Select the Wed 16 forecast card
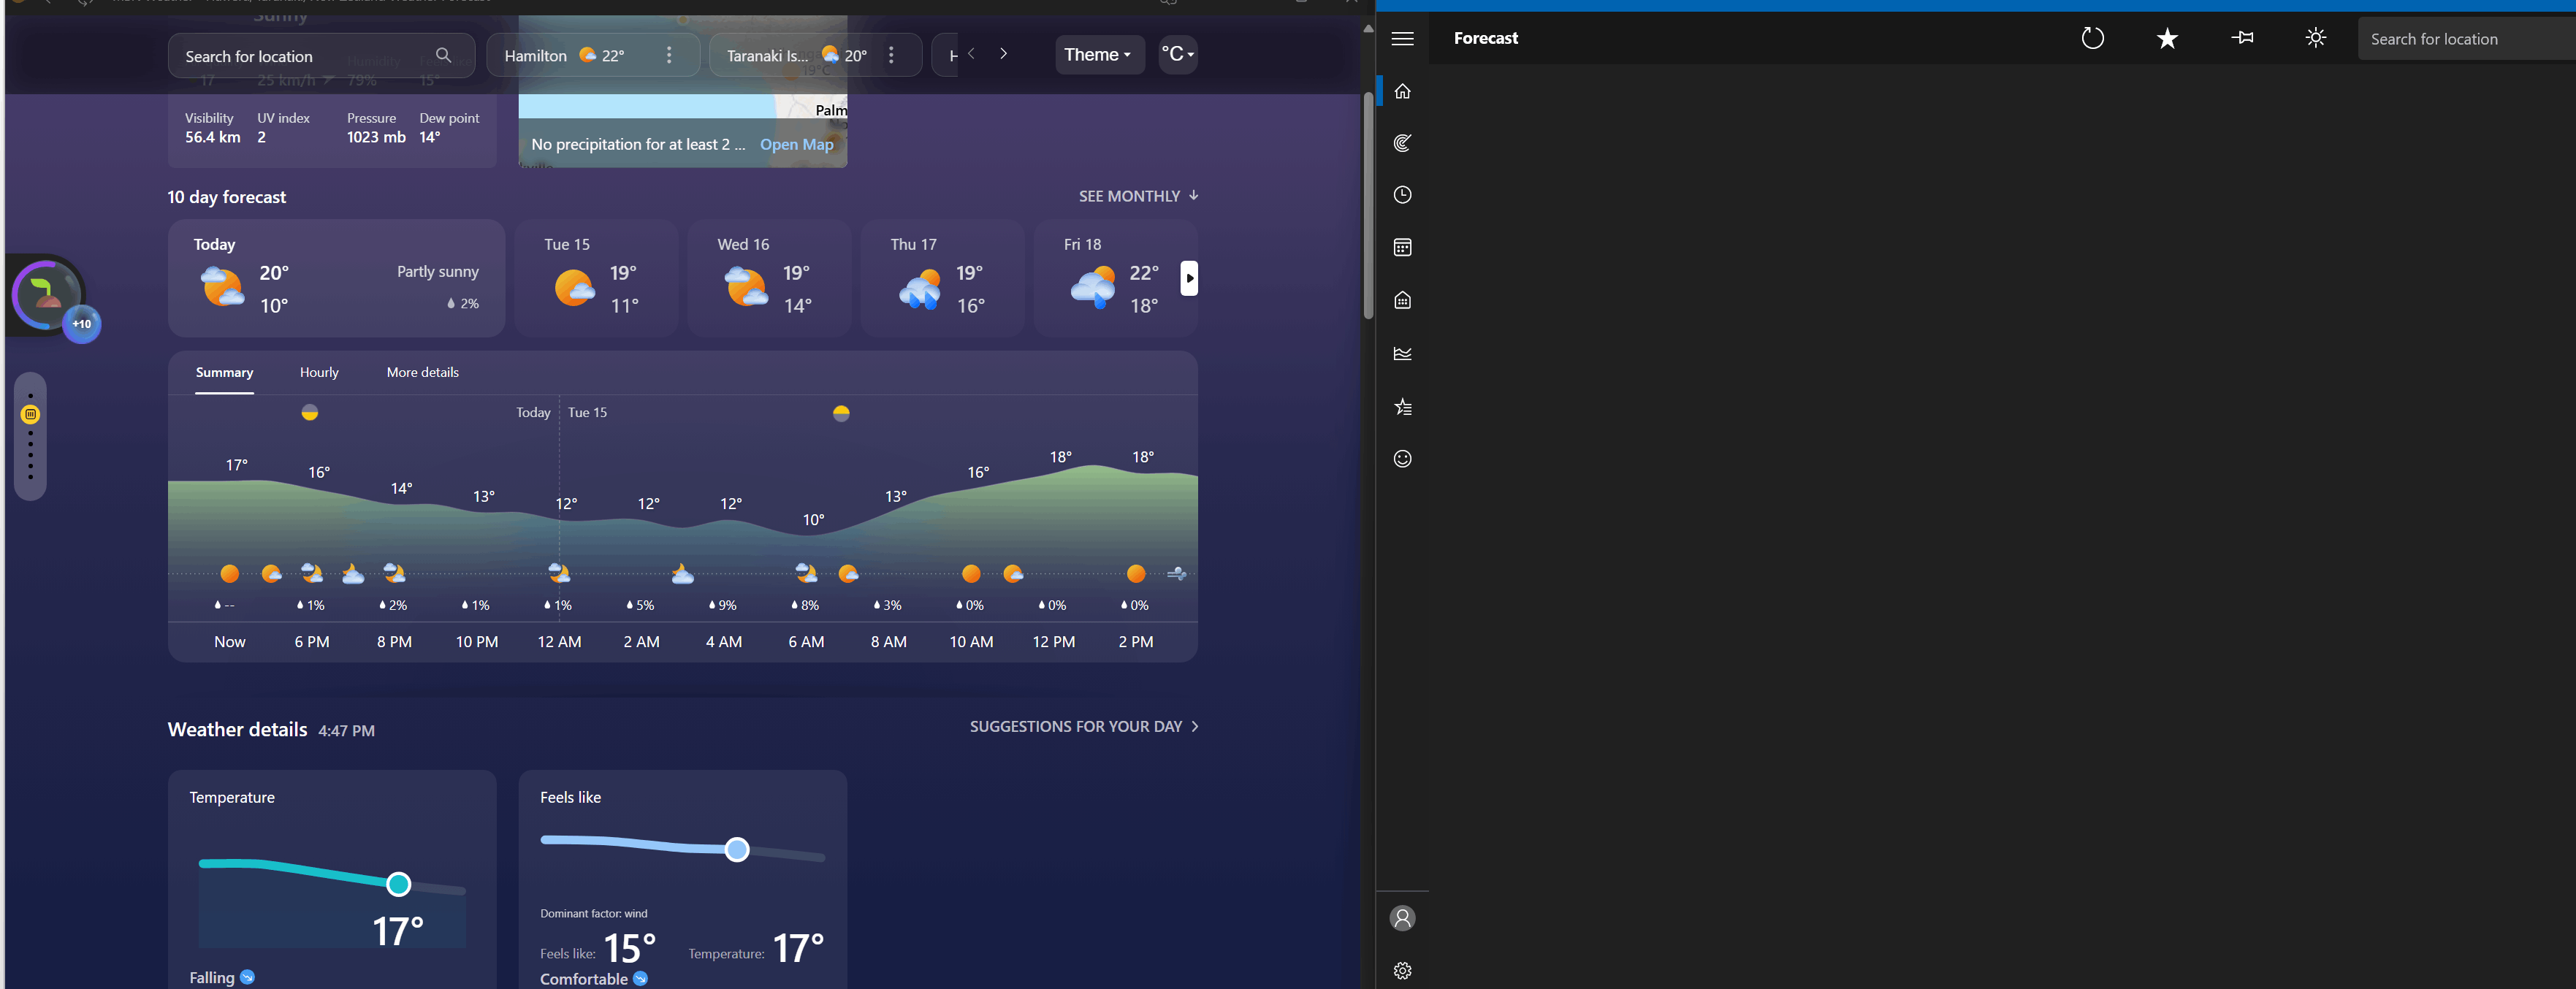The image size is (2576, 989). [x=770, y=278]
